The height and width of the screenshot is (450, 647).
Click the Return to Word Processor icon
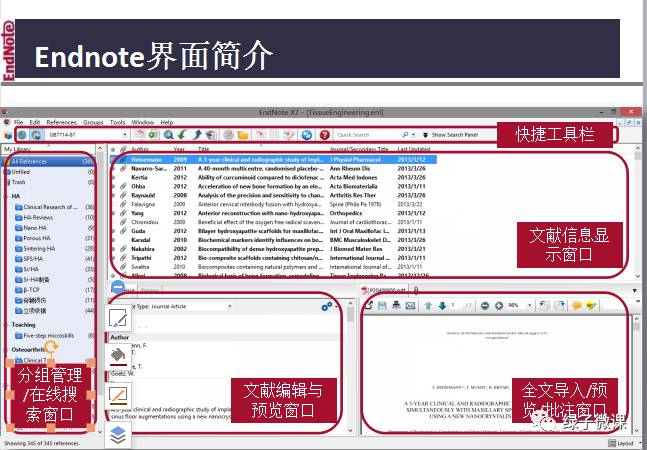coord(289,134)
